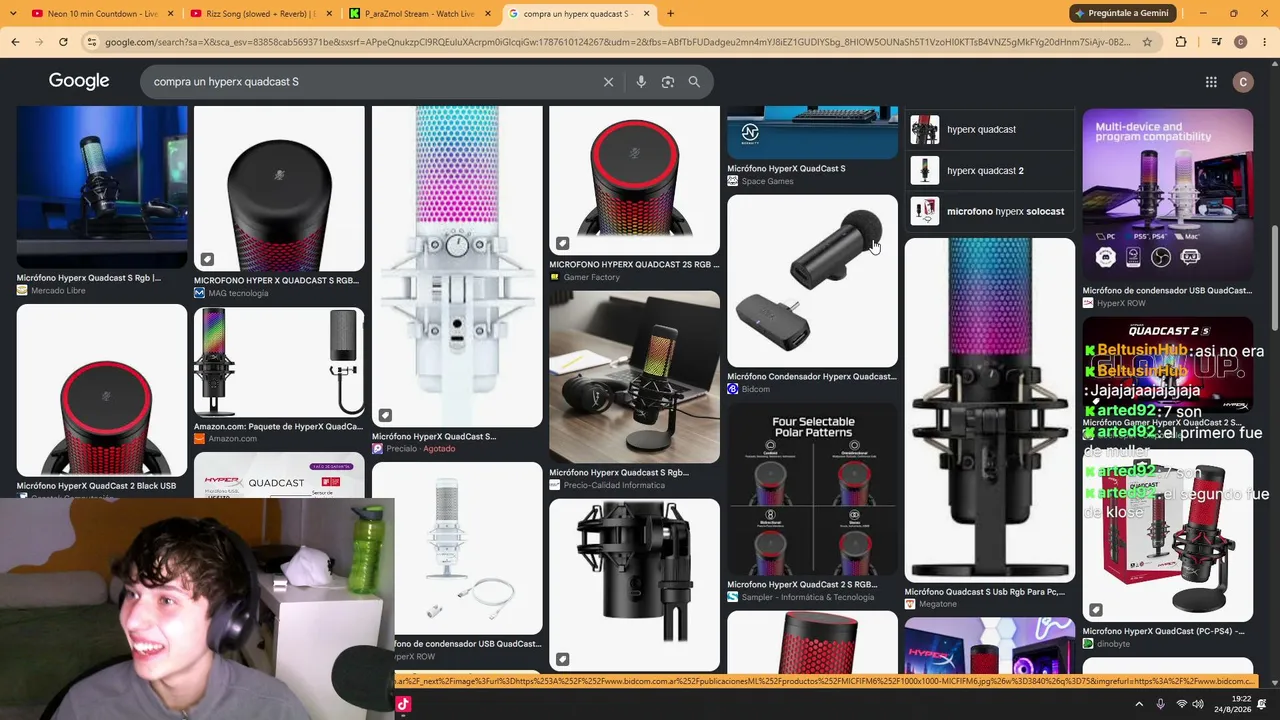
Task: Open the 'Multi-device and program compatibility' image
Action: 1167,195
